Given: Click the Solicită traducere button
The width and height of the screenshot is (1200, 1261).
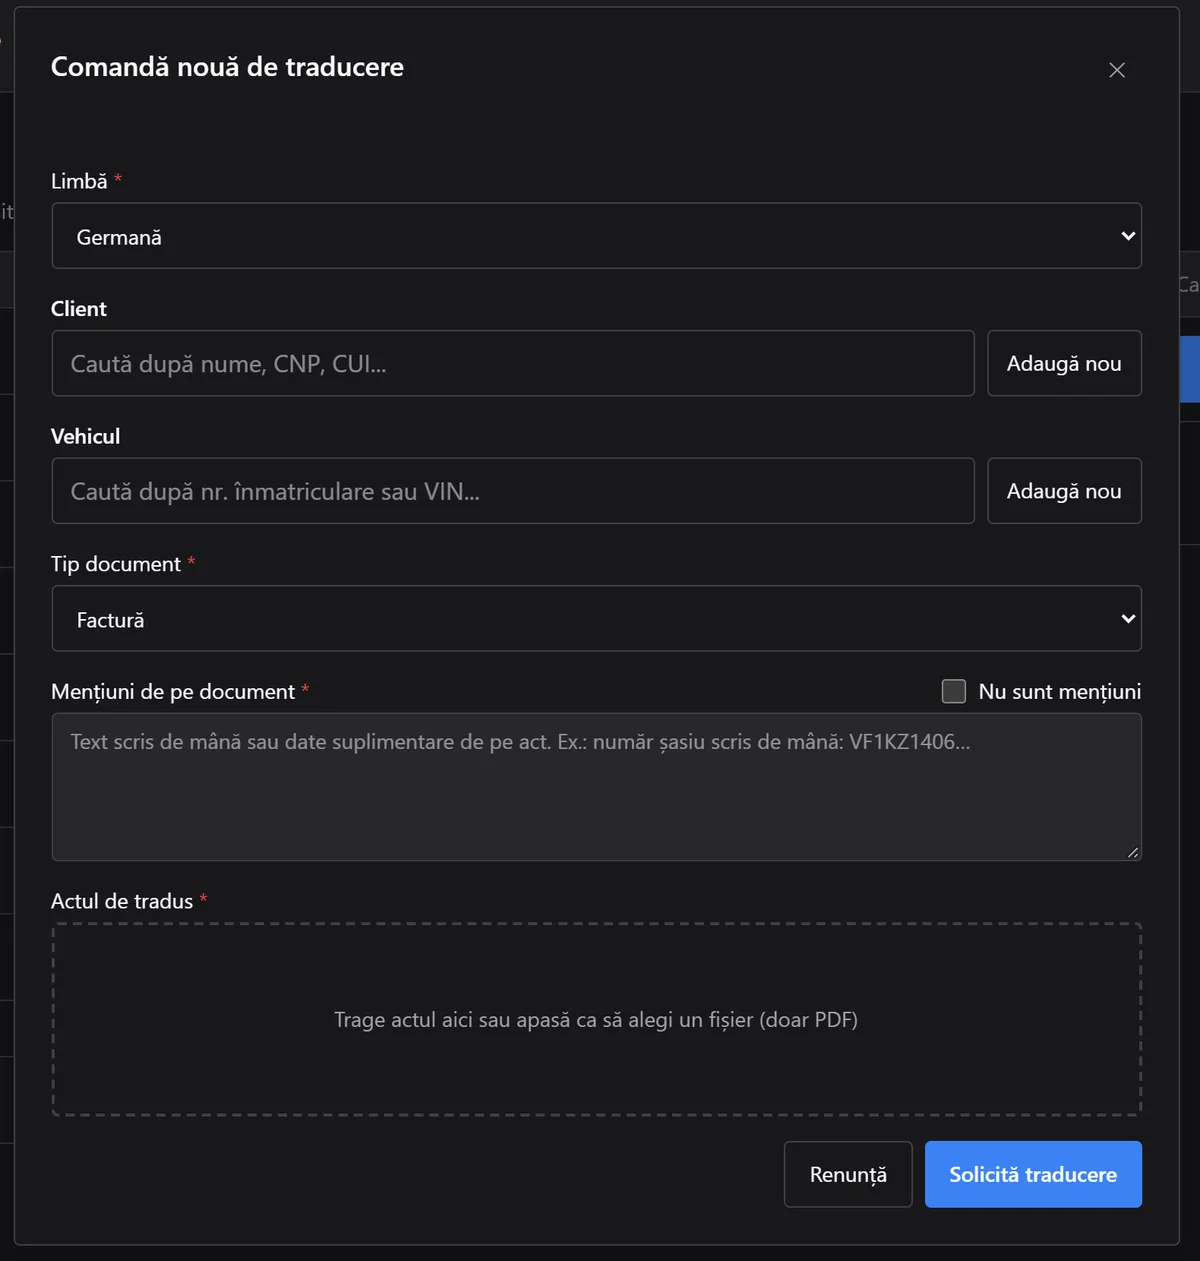Looking at the screenshot, I should coord(1033,1174).
